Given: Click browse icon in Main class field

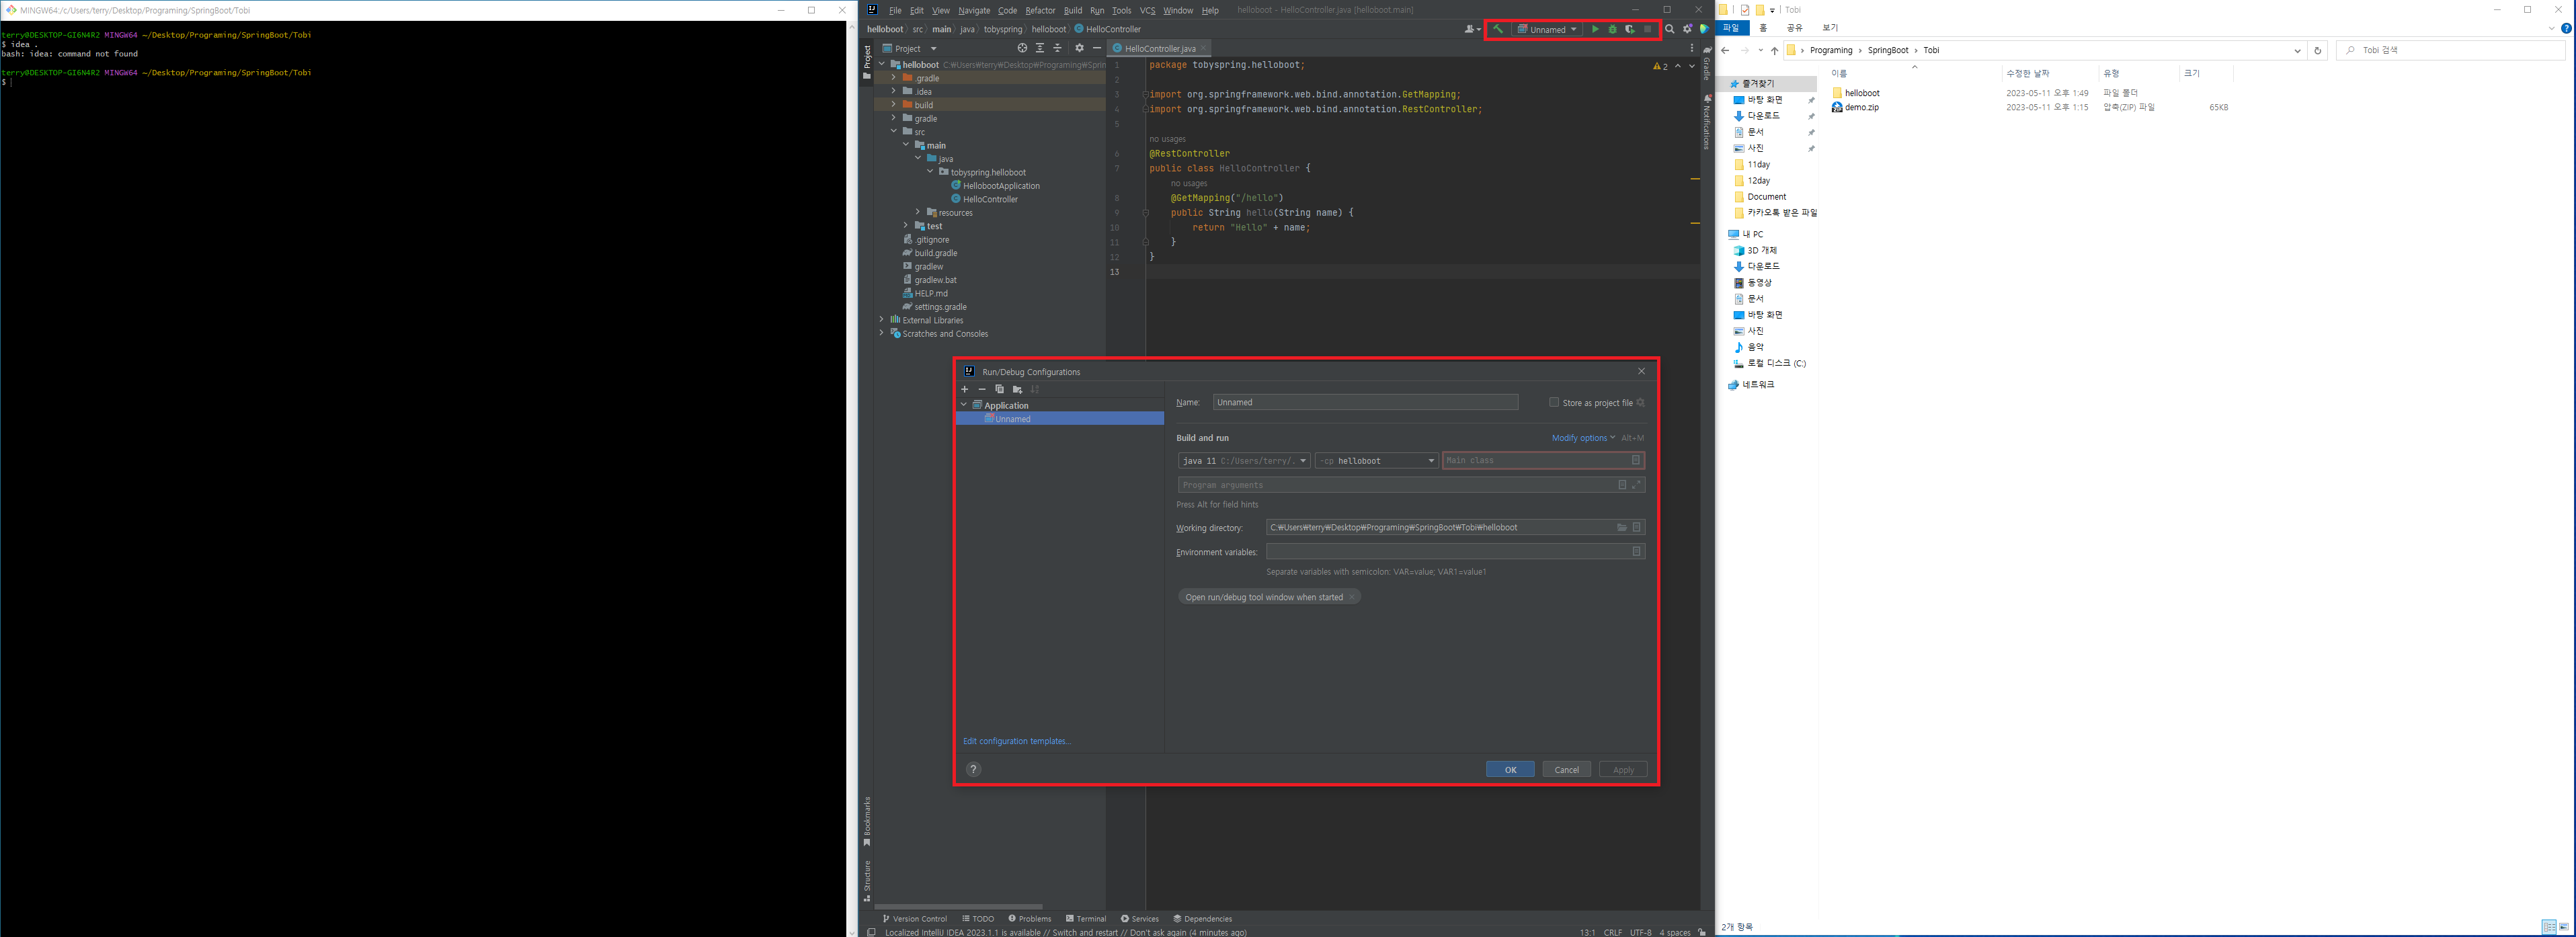Looking at the screenshot, I should pyautogui.click(x=1636, y=460).
